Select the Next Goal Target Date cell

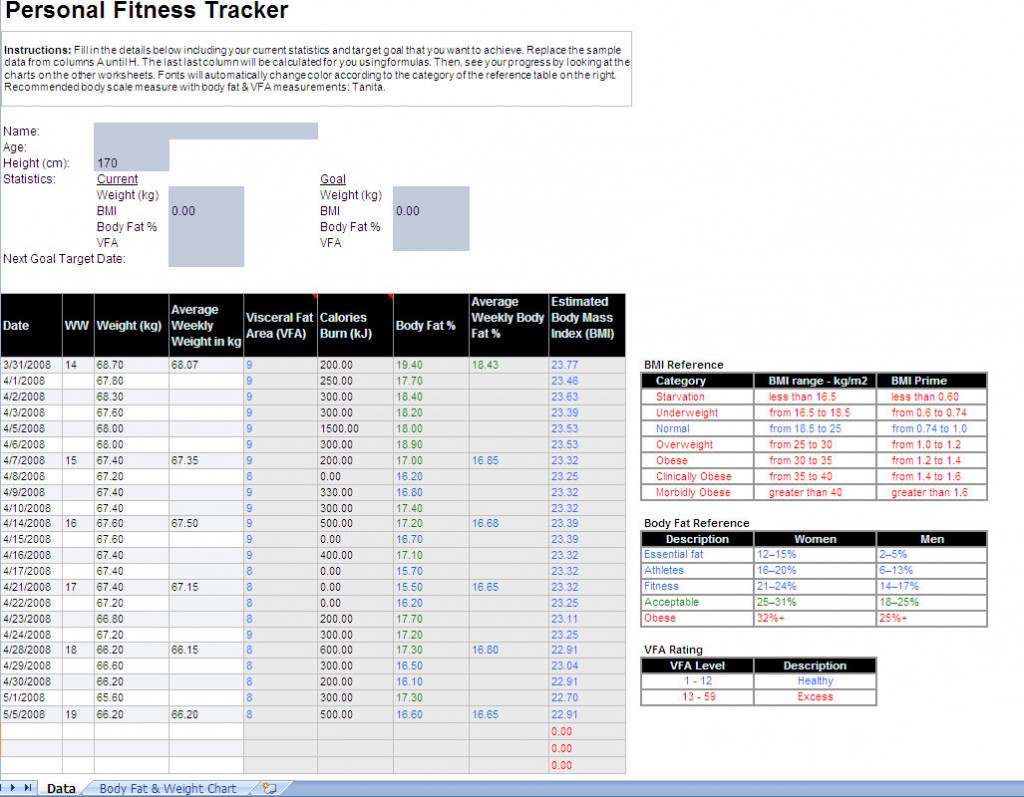[206, 259]
